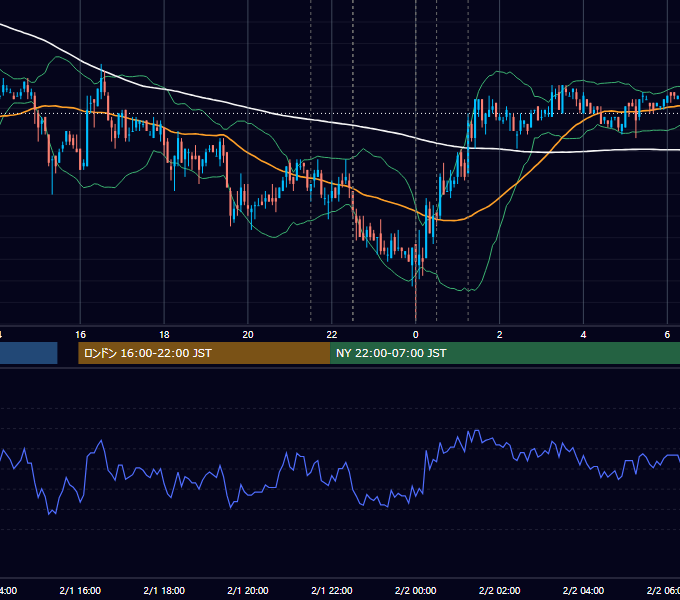Click the 2/1 20:00 date label

pyautogui.click(x=248, y=590)
